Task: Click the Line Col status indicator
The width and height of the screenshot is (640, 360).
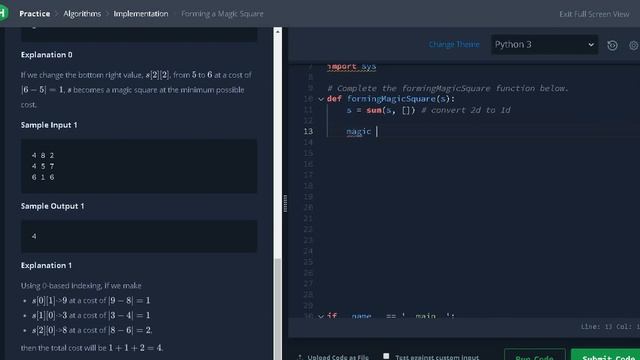Action: coord(610,327)
